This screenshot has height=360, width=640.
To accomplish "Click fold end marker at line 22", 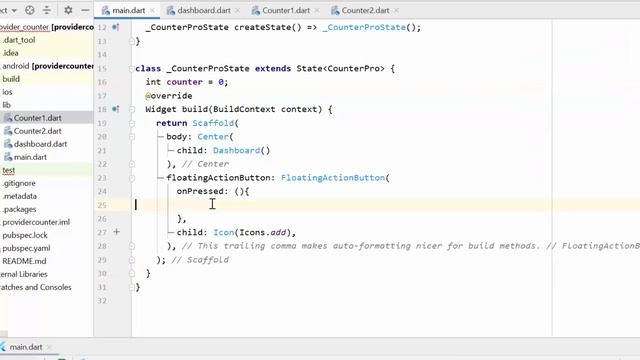I will 132,164.
